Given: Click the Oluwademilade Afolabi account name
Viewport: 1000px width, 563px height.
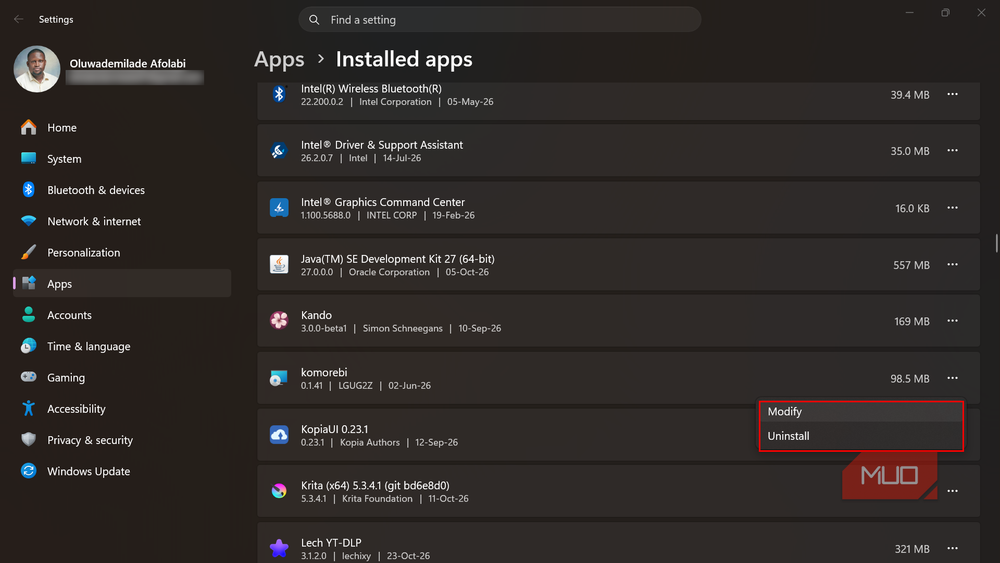Looking at the screenshot, I should [x=128, y=63].
